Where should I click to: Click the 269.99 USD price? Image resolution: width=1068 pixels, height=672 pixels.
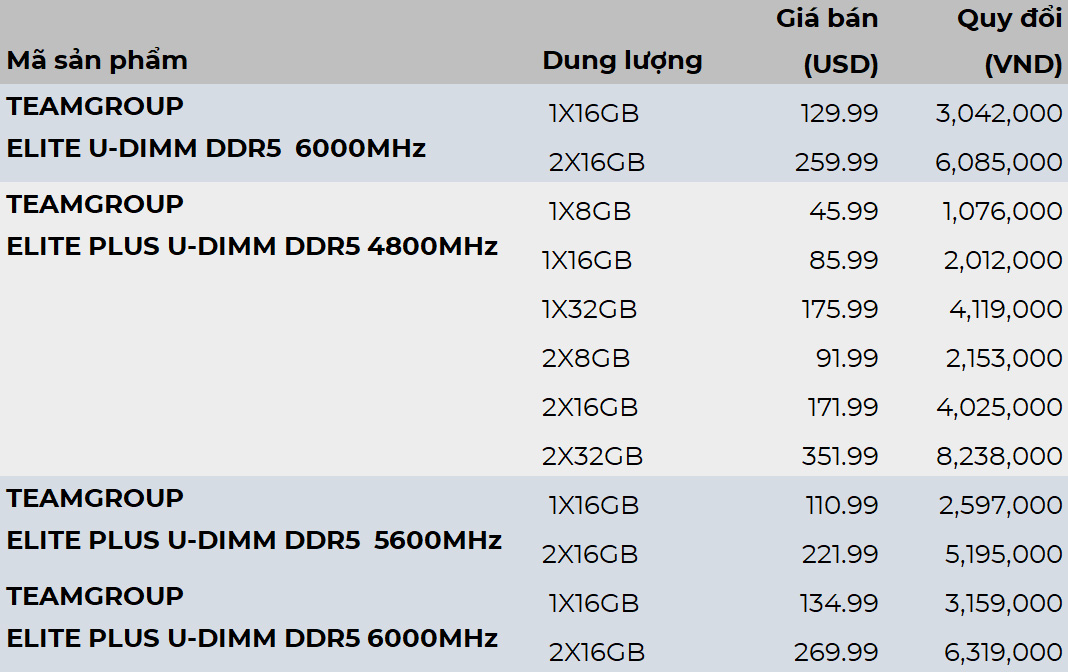pos(836,653)
